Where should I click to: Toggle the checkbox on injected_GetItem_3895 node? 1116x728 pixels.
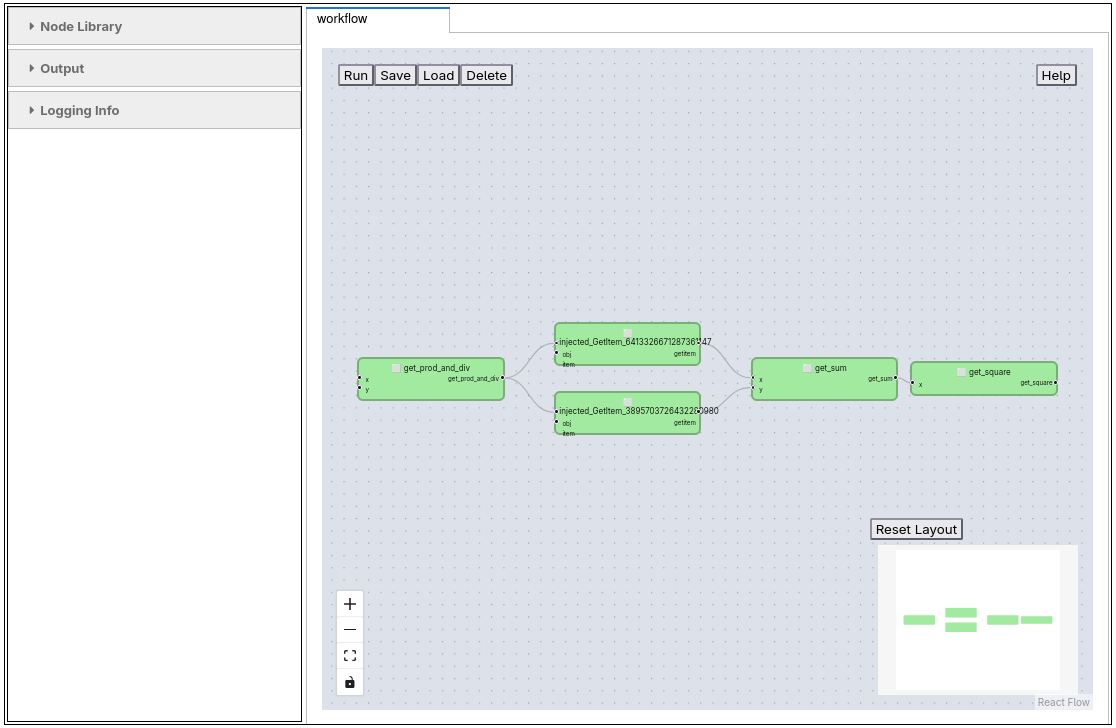point(627,402)
